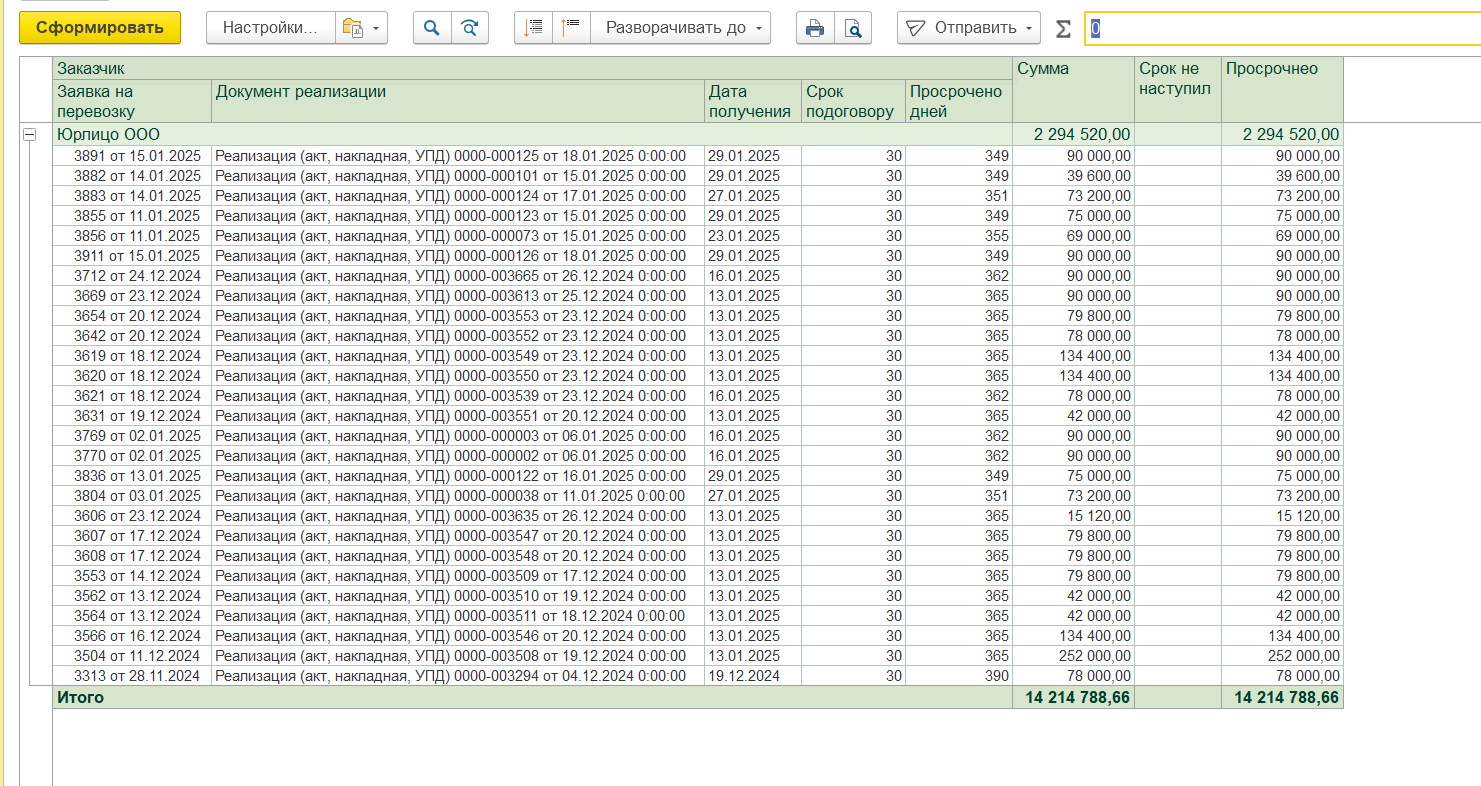The image size is (1481, 786).
Task: Select group total 2 294 520,00 in Сумма
Action: [1074, 134]
